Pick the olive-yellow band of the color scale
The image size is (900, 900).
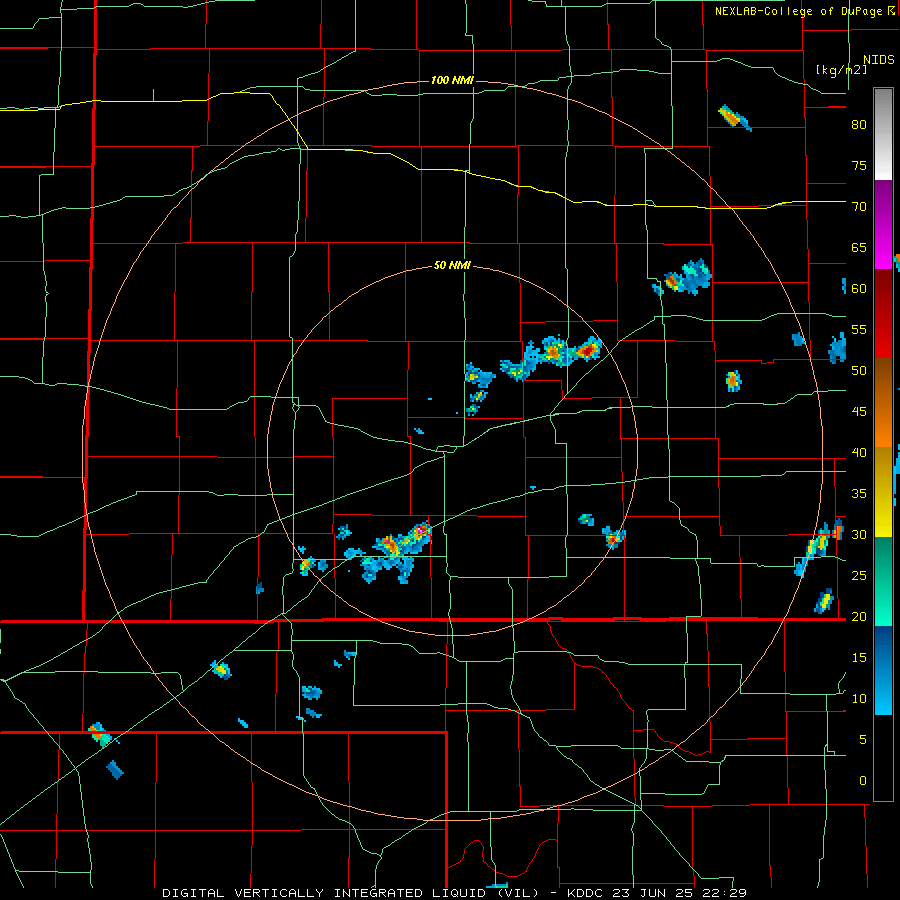point(883,492)
